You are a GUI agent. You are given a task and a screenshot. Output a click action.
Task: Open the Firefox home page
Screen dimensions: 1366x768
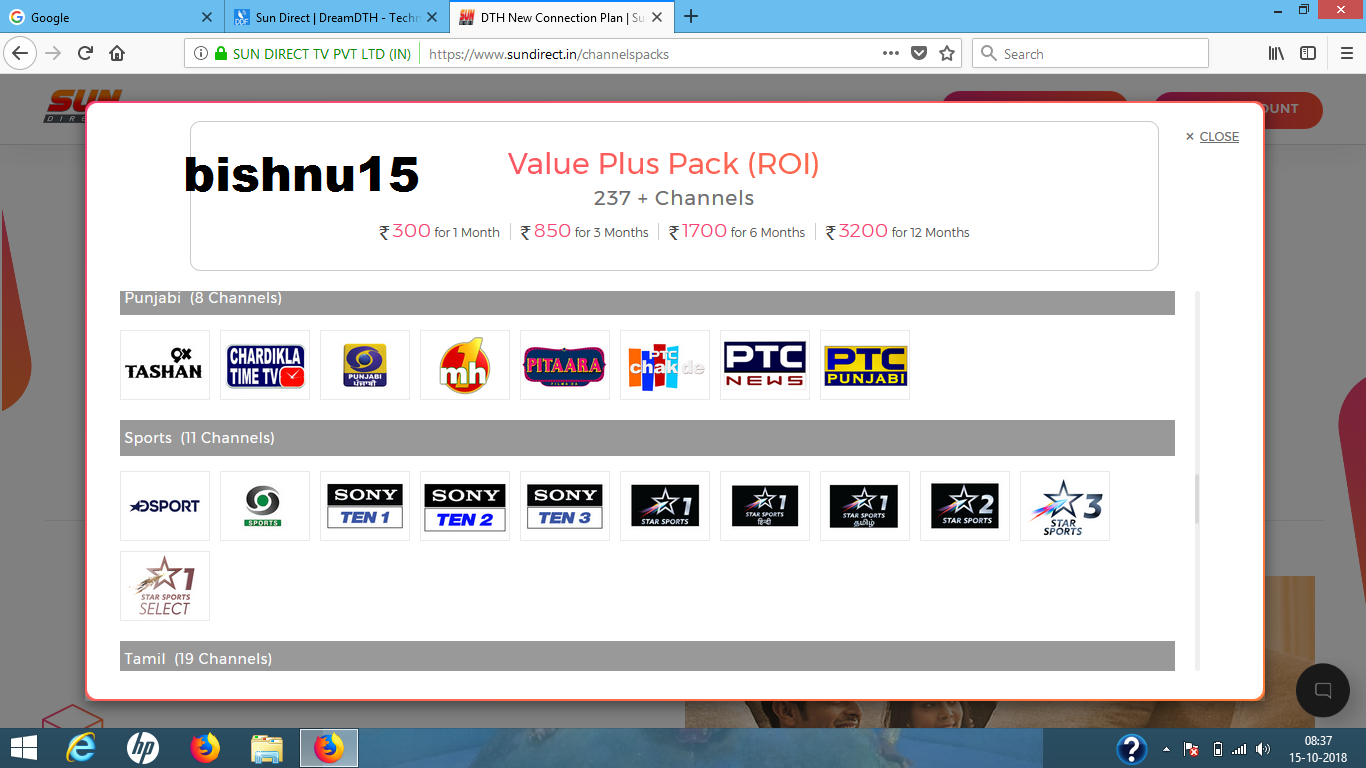(117, 54)
